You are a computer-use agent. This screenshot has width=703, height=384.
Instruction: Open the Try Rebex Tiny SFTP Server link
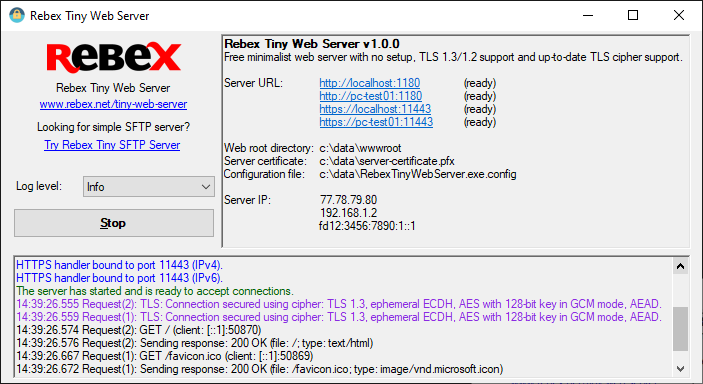(112, 145)
